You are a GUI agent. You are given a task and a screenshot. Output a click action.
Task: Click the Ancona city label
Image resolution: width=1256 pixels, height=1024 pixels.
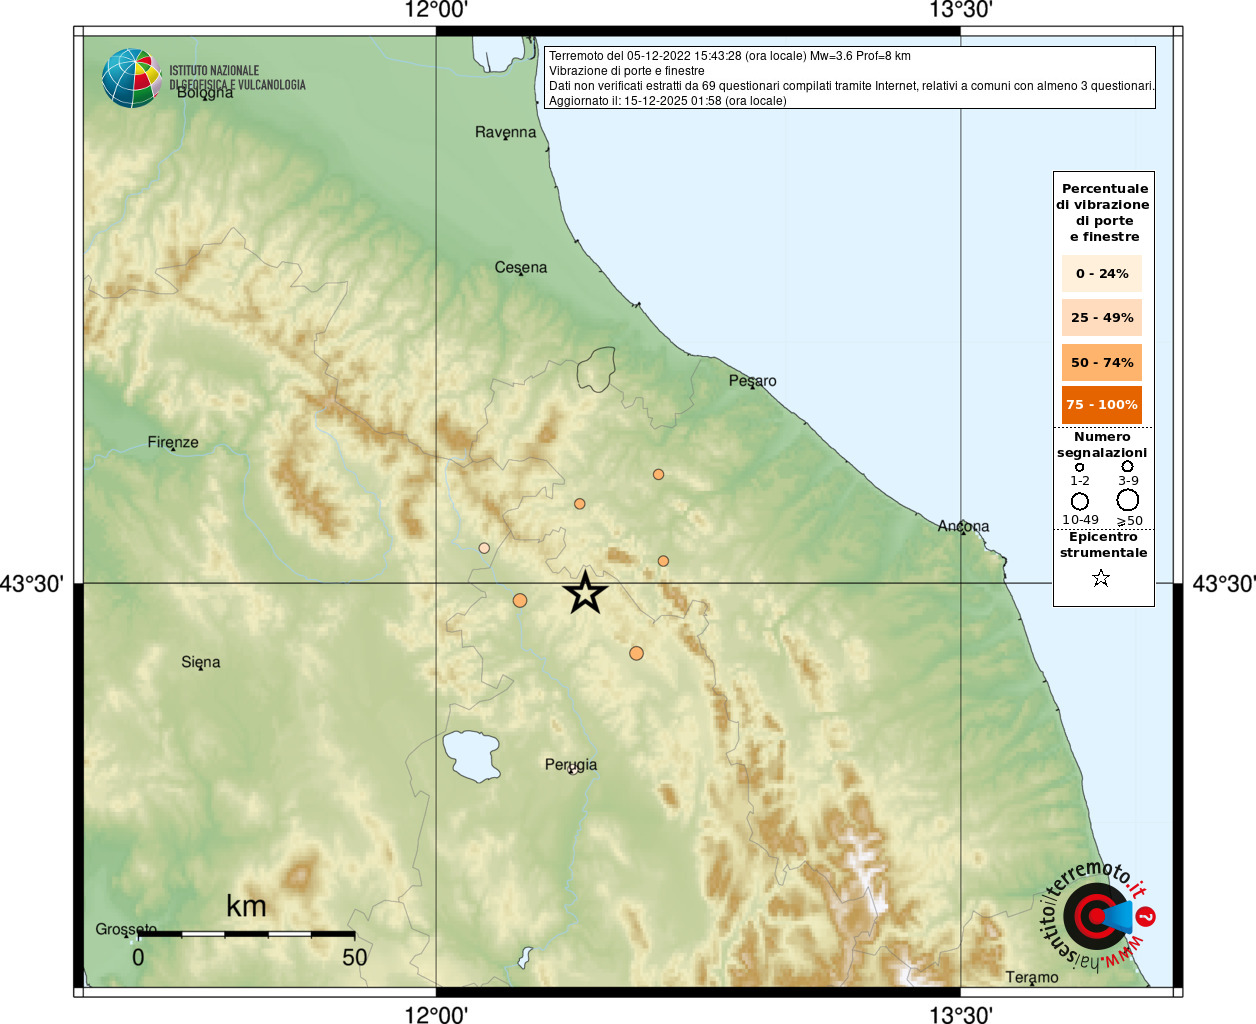click(963, 526)
